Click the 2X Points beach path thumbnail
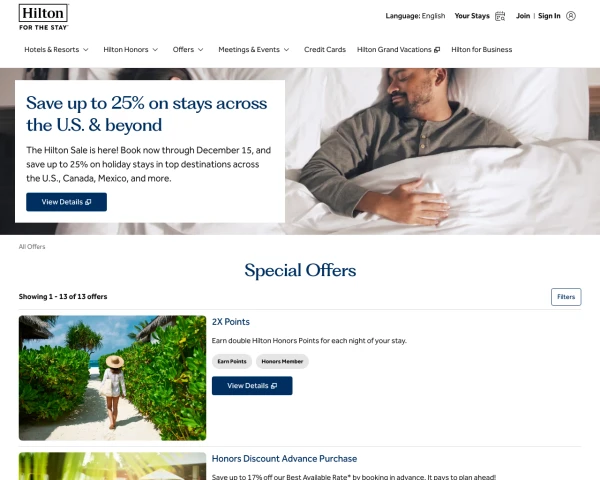Viewport: 600px width, 480px height. pos(112,378)
